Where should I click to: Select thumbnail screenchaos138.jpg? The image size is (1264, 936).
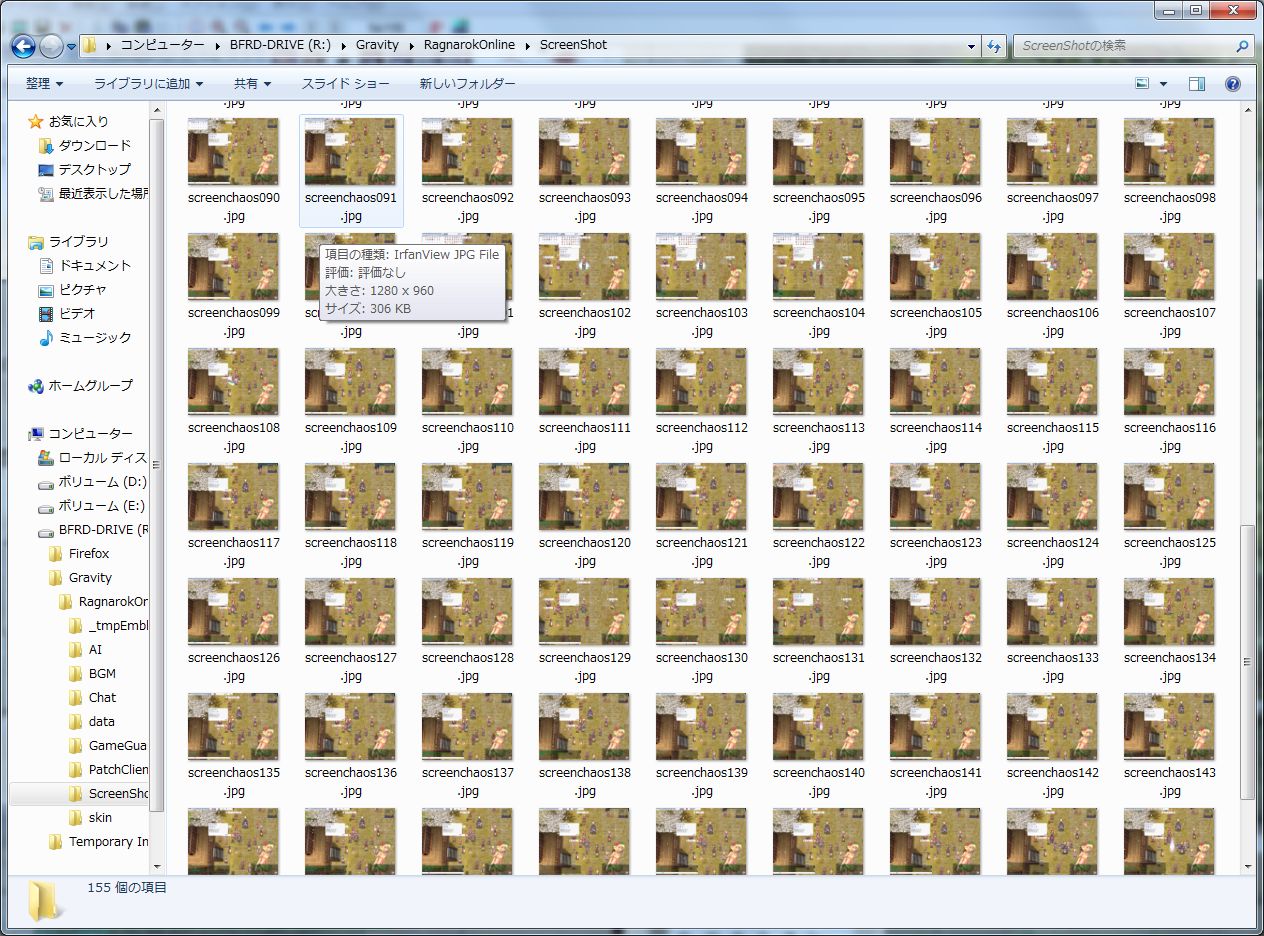coord(584,727)
